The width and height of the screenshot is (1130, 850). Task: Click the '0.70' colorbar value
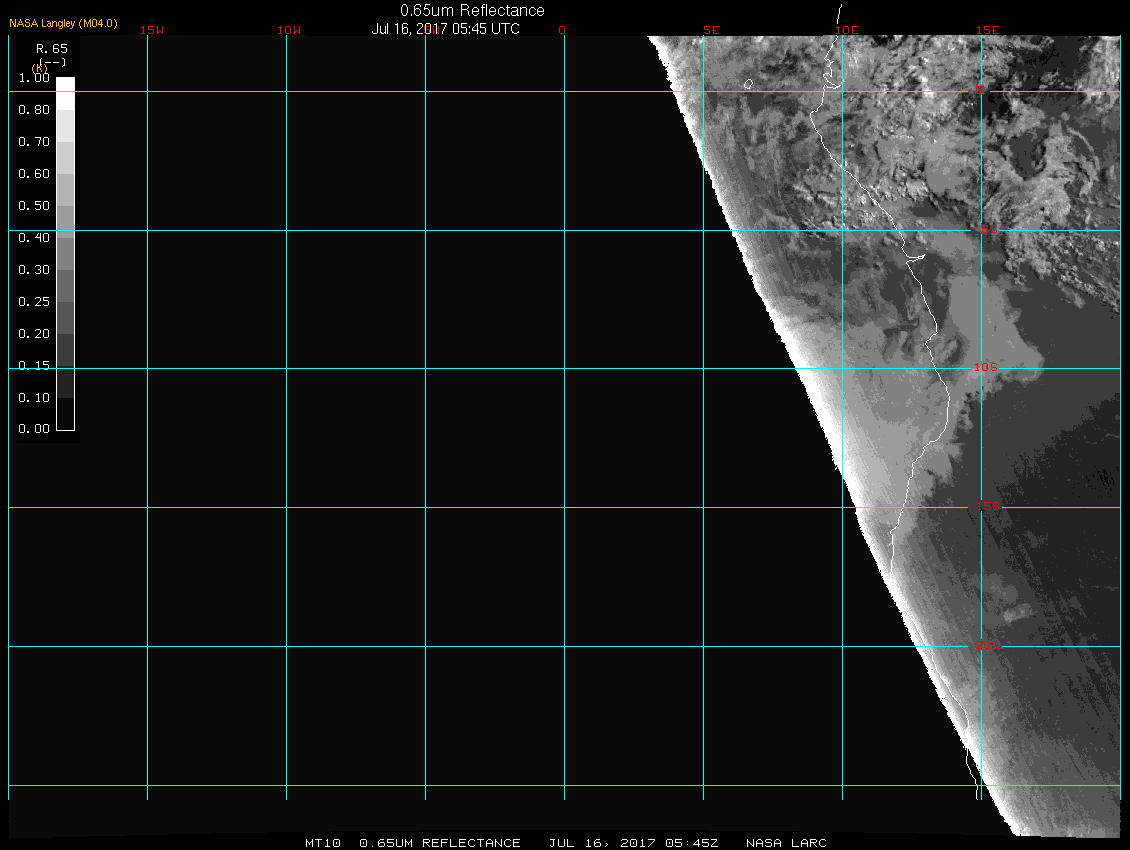tap(34, 141)
